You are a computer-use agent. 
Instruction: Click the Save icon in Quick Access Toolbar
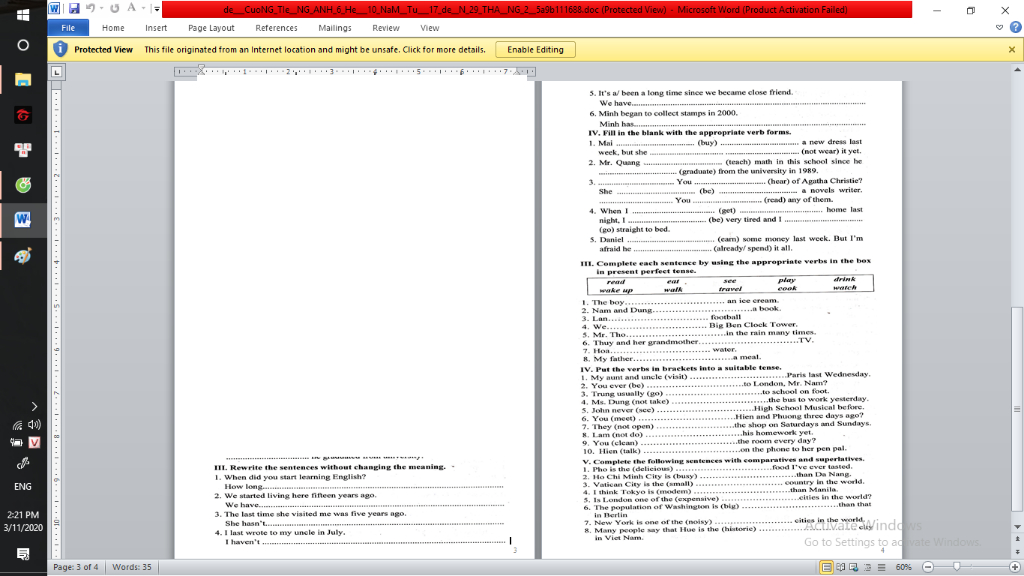click(74, 8)
